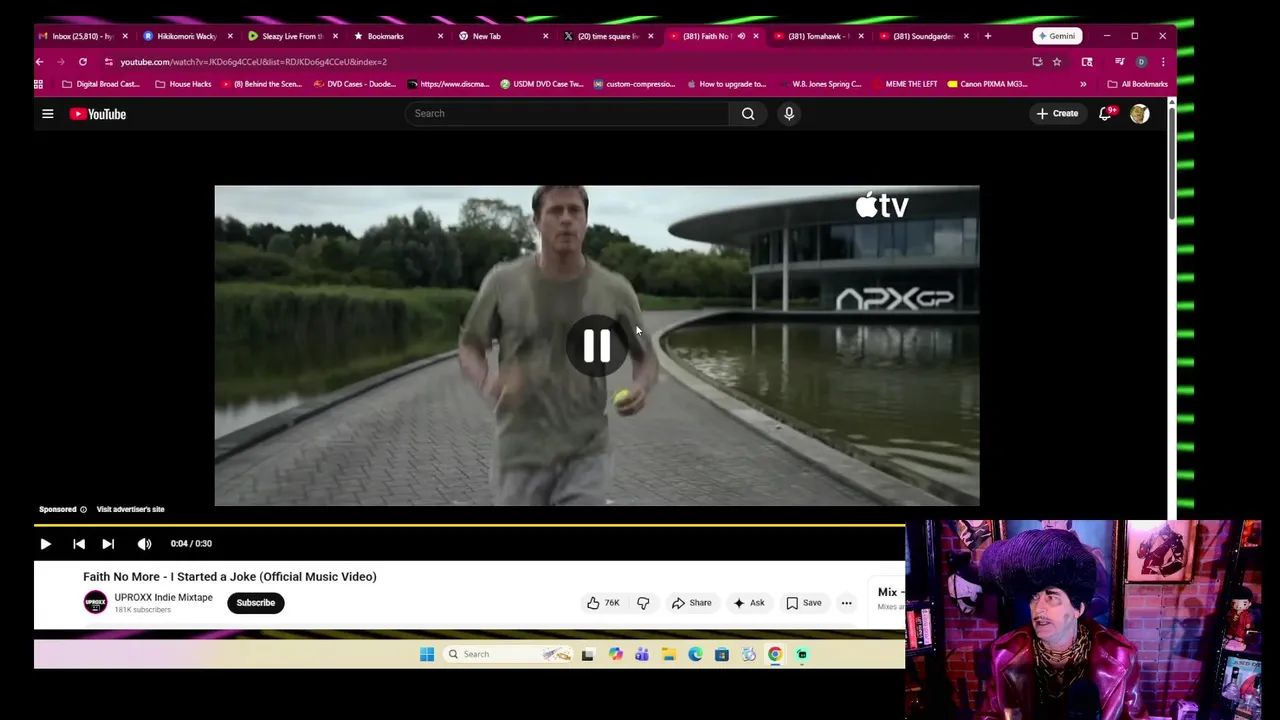Viewport: 1280px width, 720px height.
Task: Click the play button in the player bar
Action: point(45,544)
